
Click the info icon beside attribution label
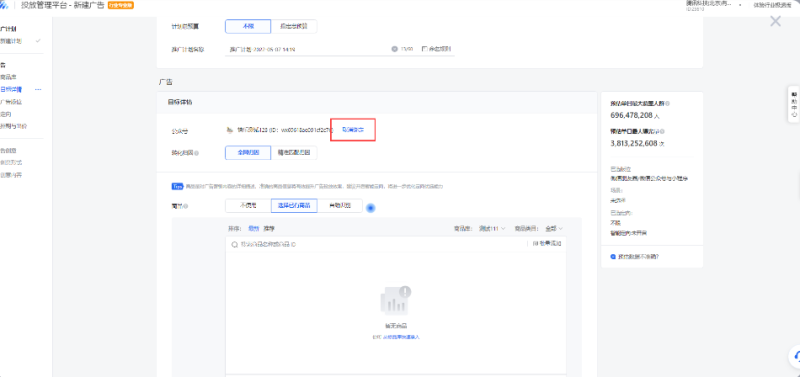(x=197, y=153)
